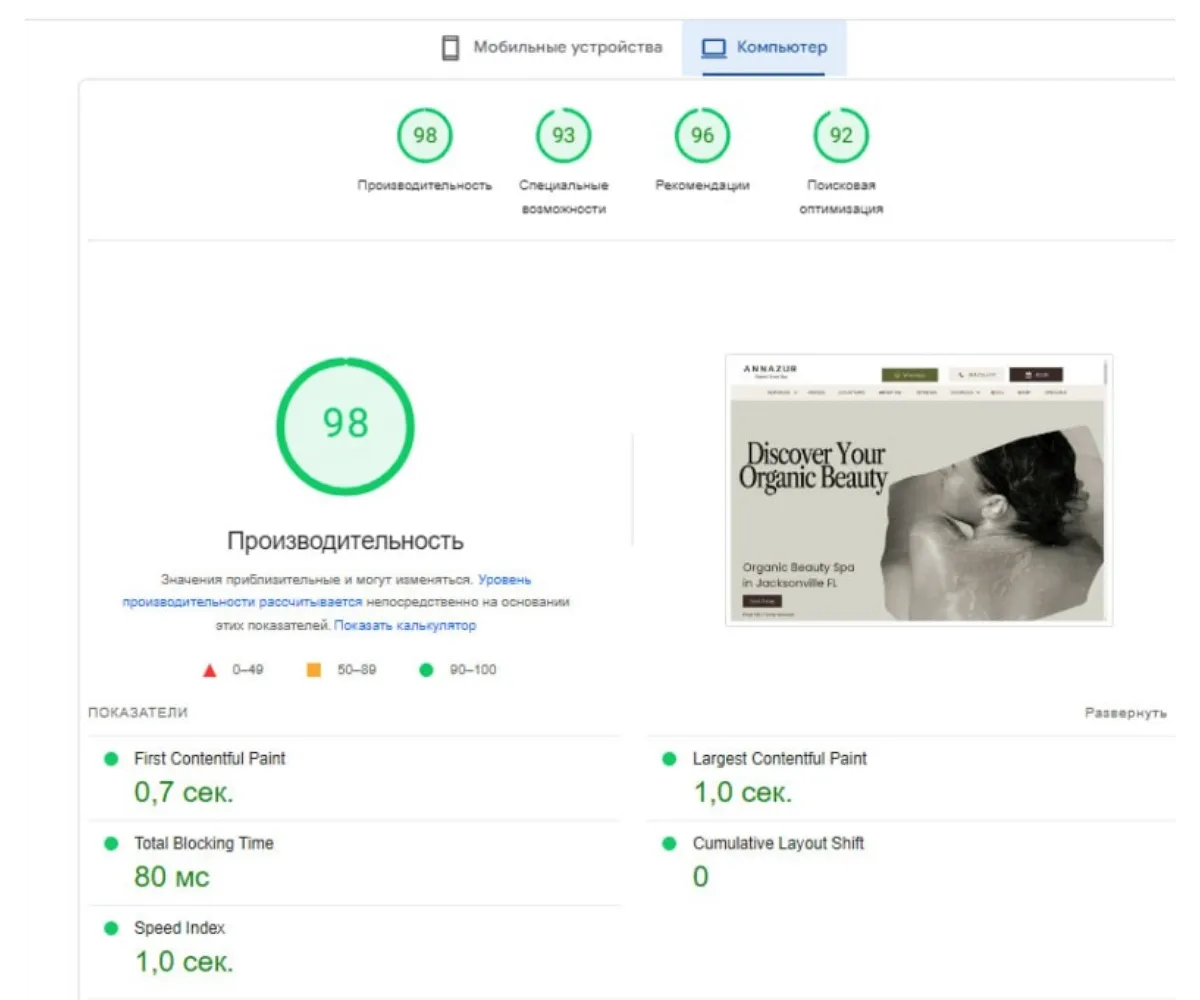Switch to the Компьютер tab label
Image resolution: width=1200 pixels, height=1000 pixels.
(x=781, y=47)
